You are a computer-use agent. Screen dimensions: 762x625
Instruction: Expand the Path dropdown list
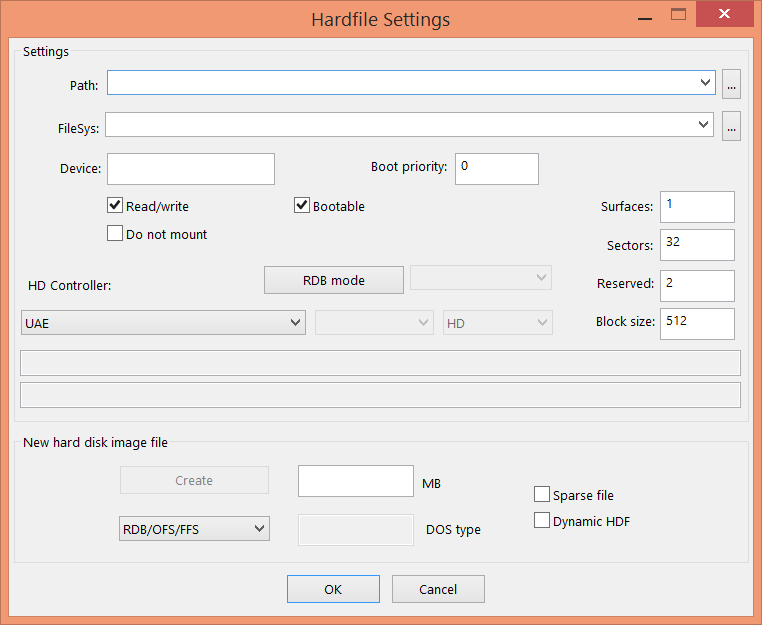706,83
